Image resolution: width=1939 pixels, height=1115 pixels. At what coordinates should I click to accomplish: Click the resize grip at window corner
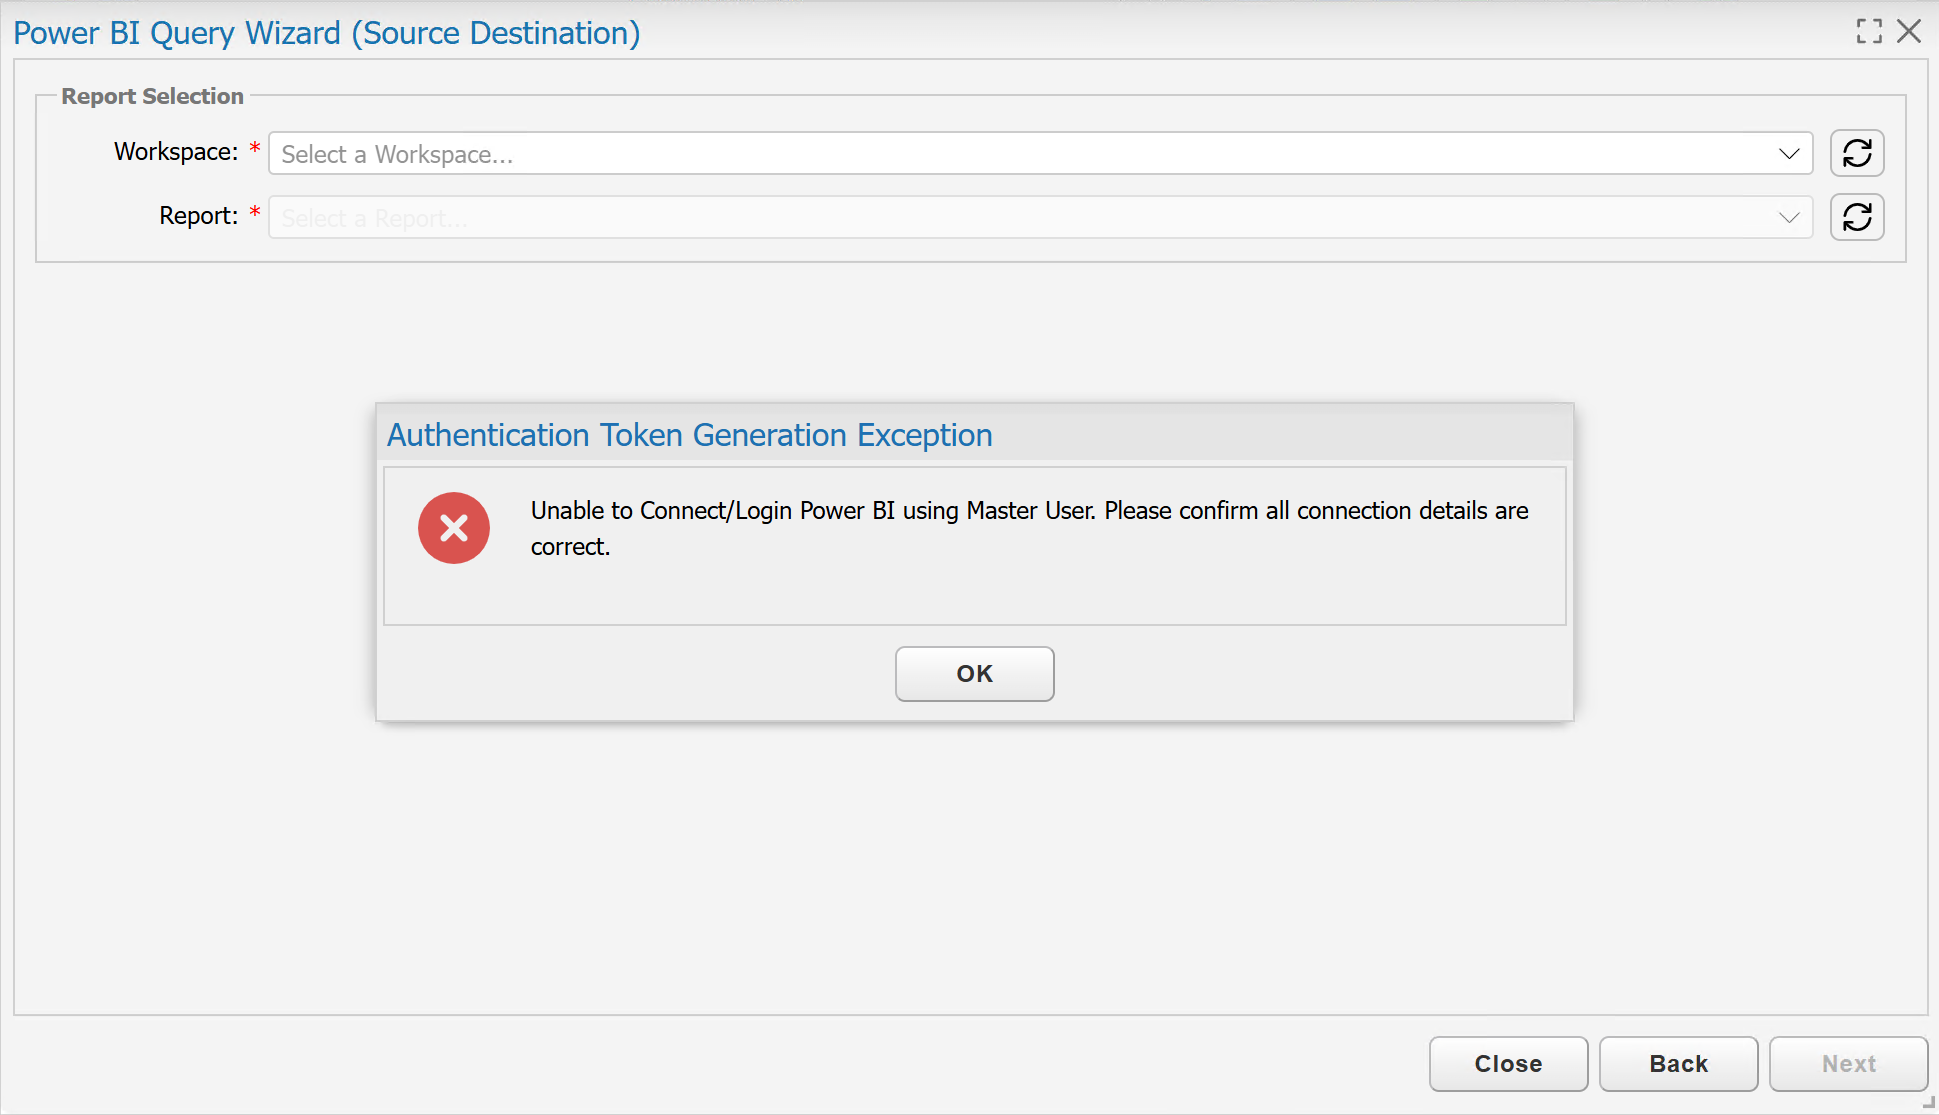[1929, 1104]
